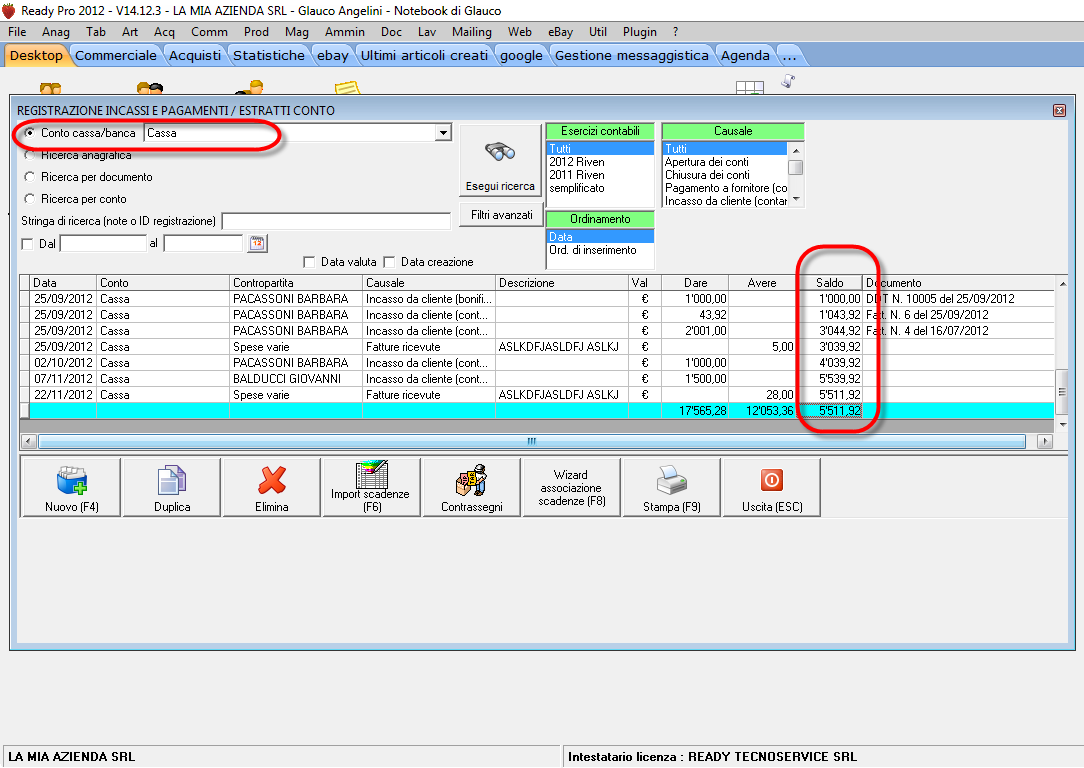Viewport: 1084px width, 768px height.
Task: Choose Pagamento a fornitore in Causale list
Action: [x=725, y=188]
